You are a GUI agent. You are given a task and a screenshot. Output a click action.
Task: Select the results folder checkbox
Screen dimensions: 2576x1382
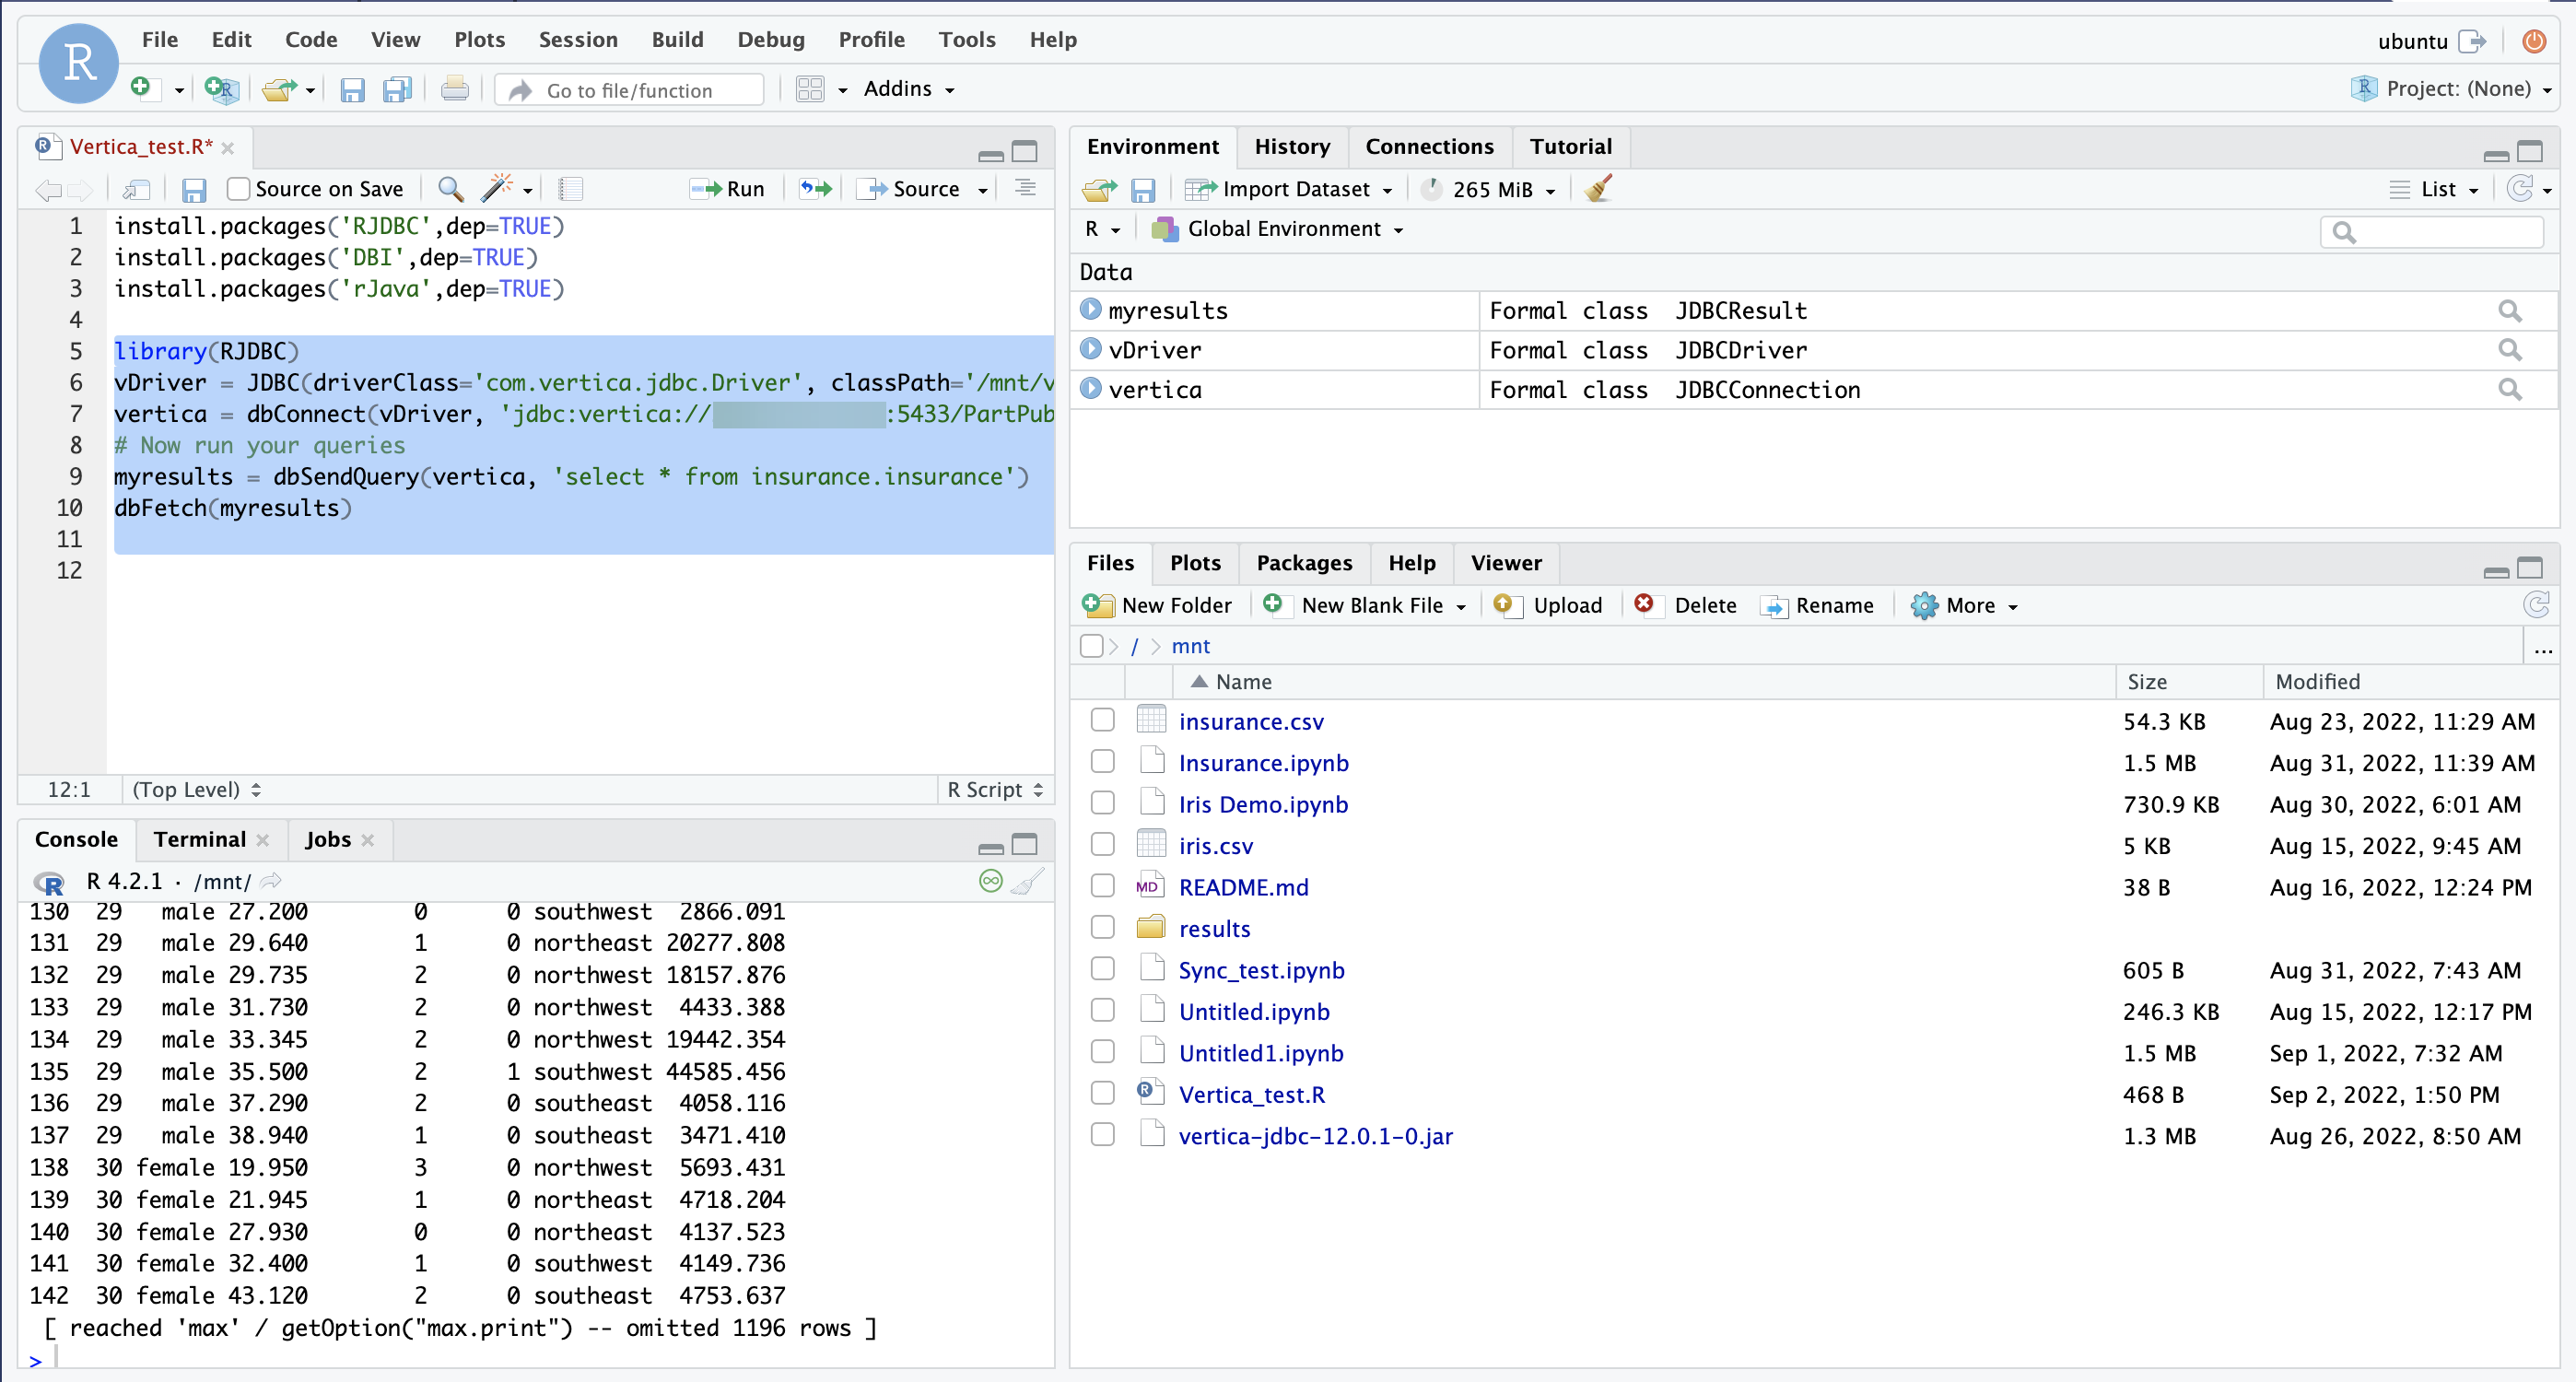point(1102,928)
